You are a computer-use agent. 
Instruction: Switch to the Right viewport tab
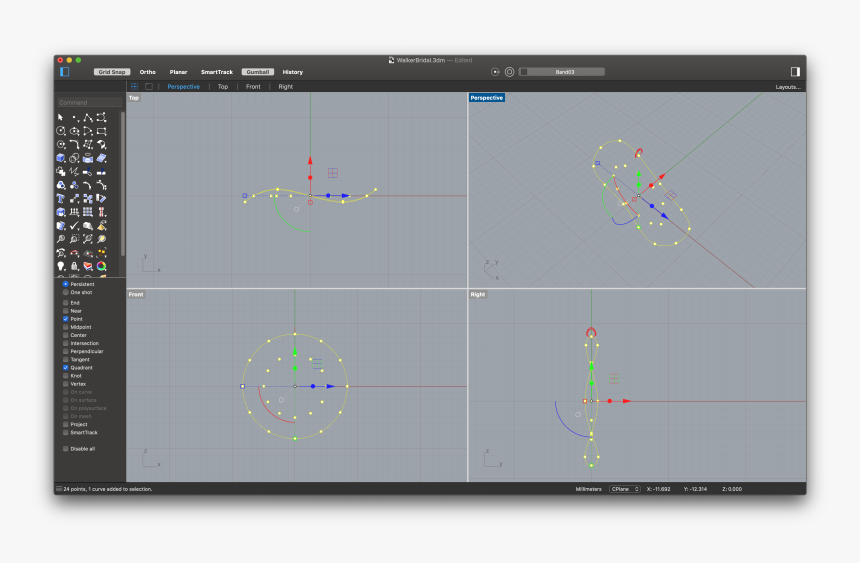click(x=285, y=87)
